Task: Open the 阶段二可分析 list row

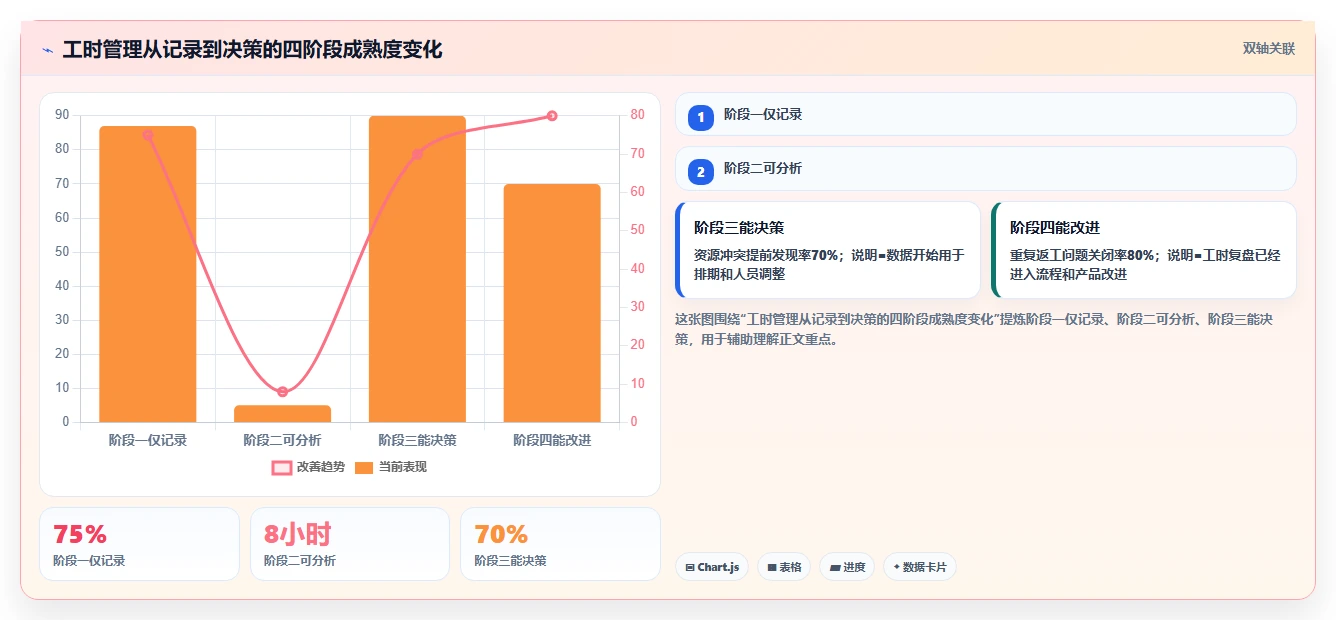Action: (986, 168)
